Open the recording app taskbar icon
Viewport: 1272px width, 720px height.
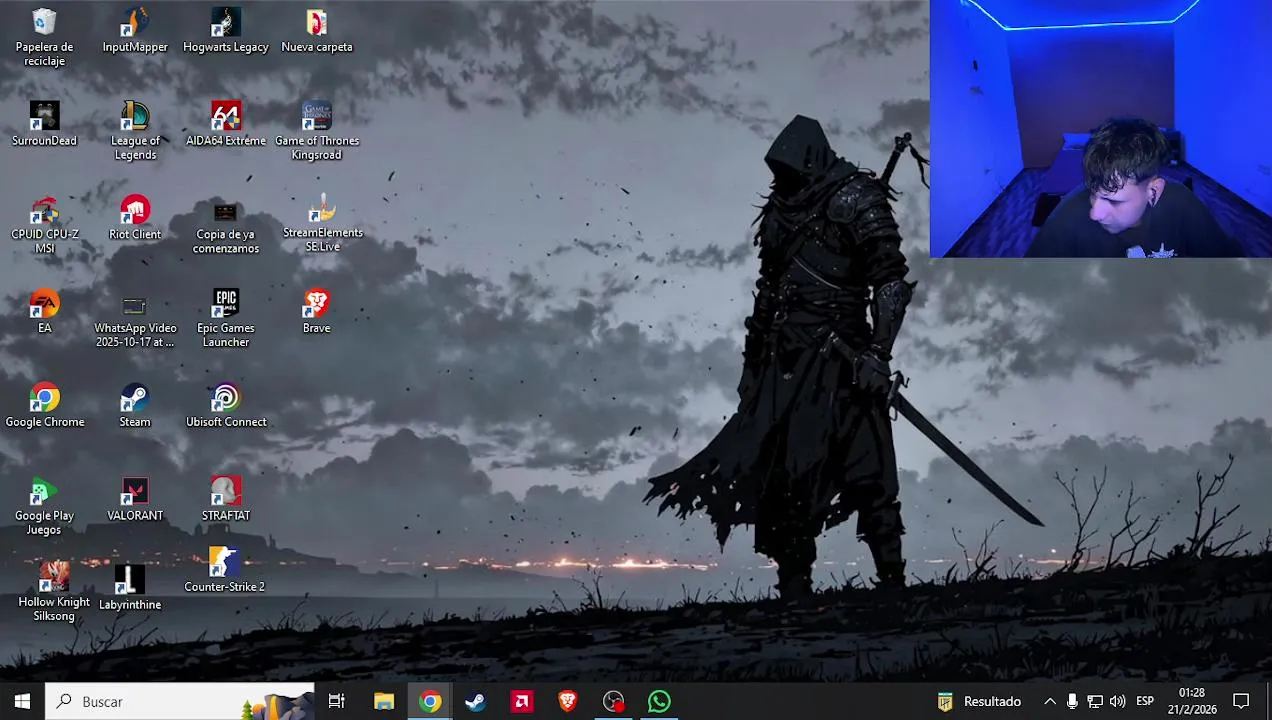click(x=613, y=702)
